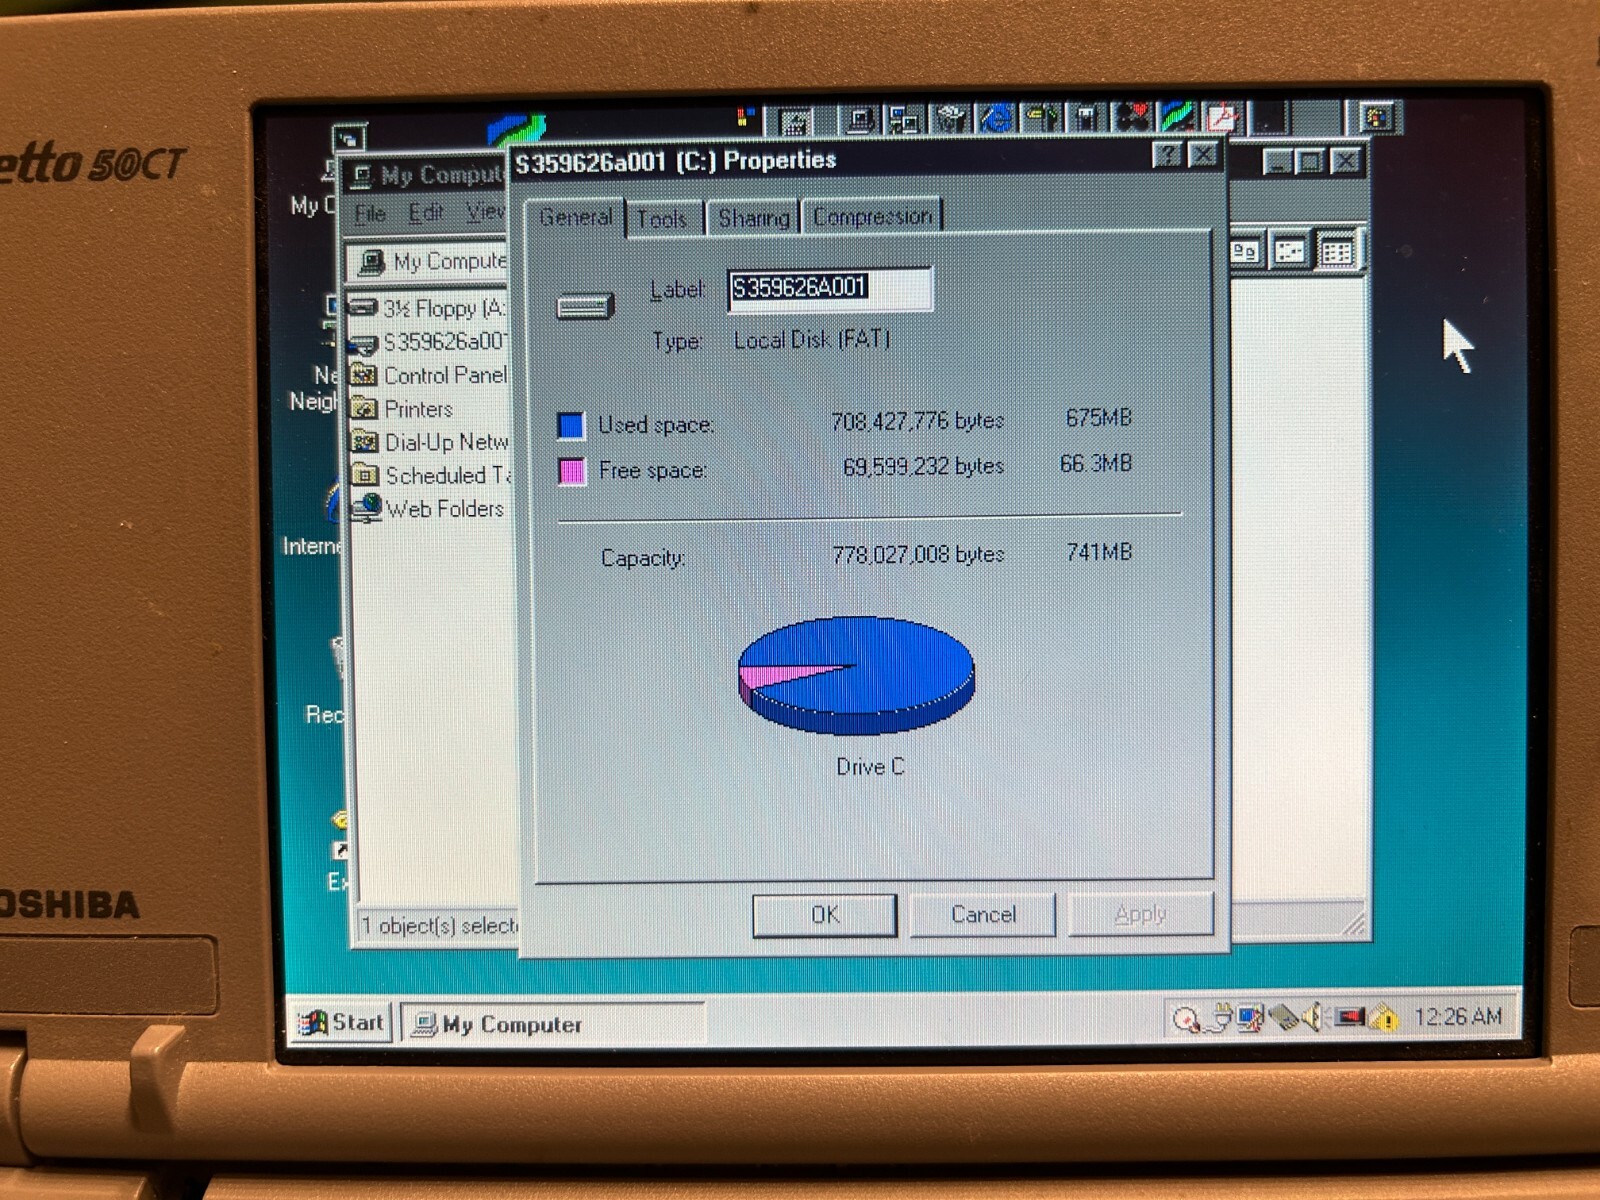Click the '1 object(s) selected' status bar text

(x=439, y=926)
